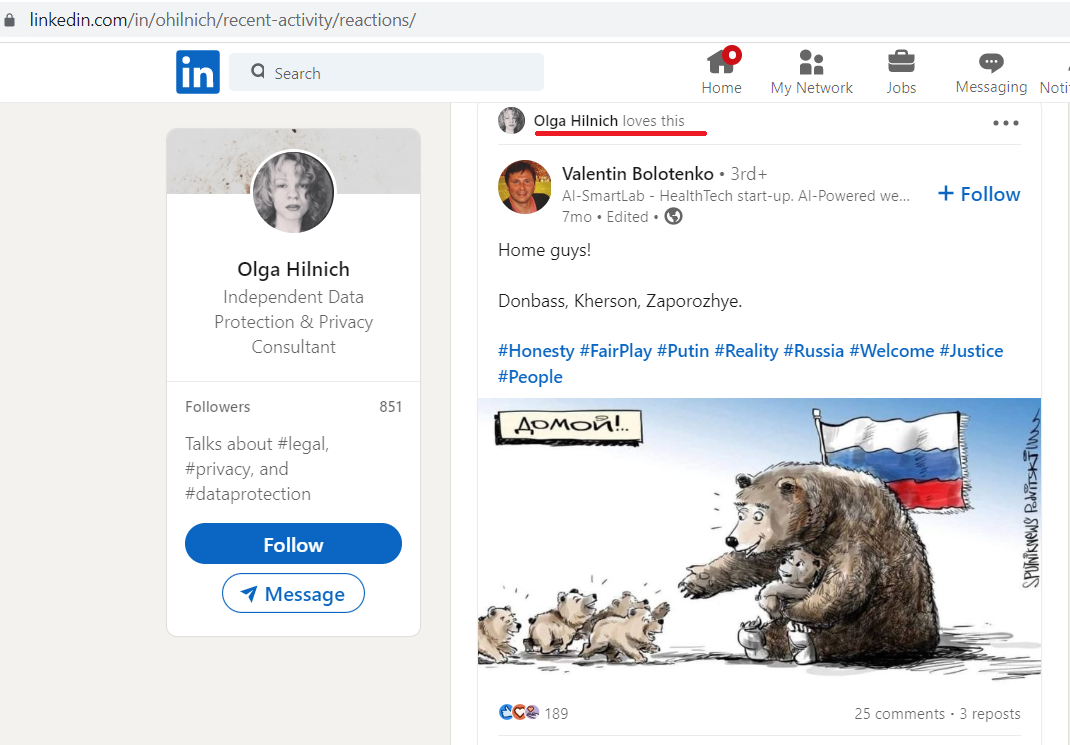1070x745 pixels.
Task: Open Home from the navigation bar
Action: tap(721, 72)
